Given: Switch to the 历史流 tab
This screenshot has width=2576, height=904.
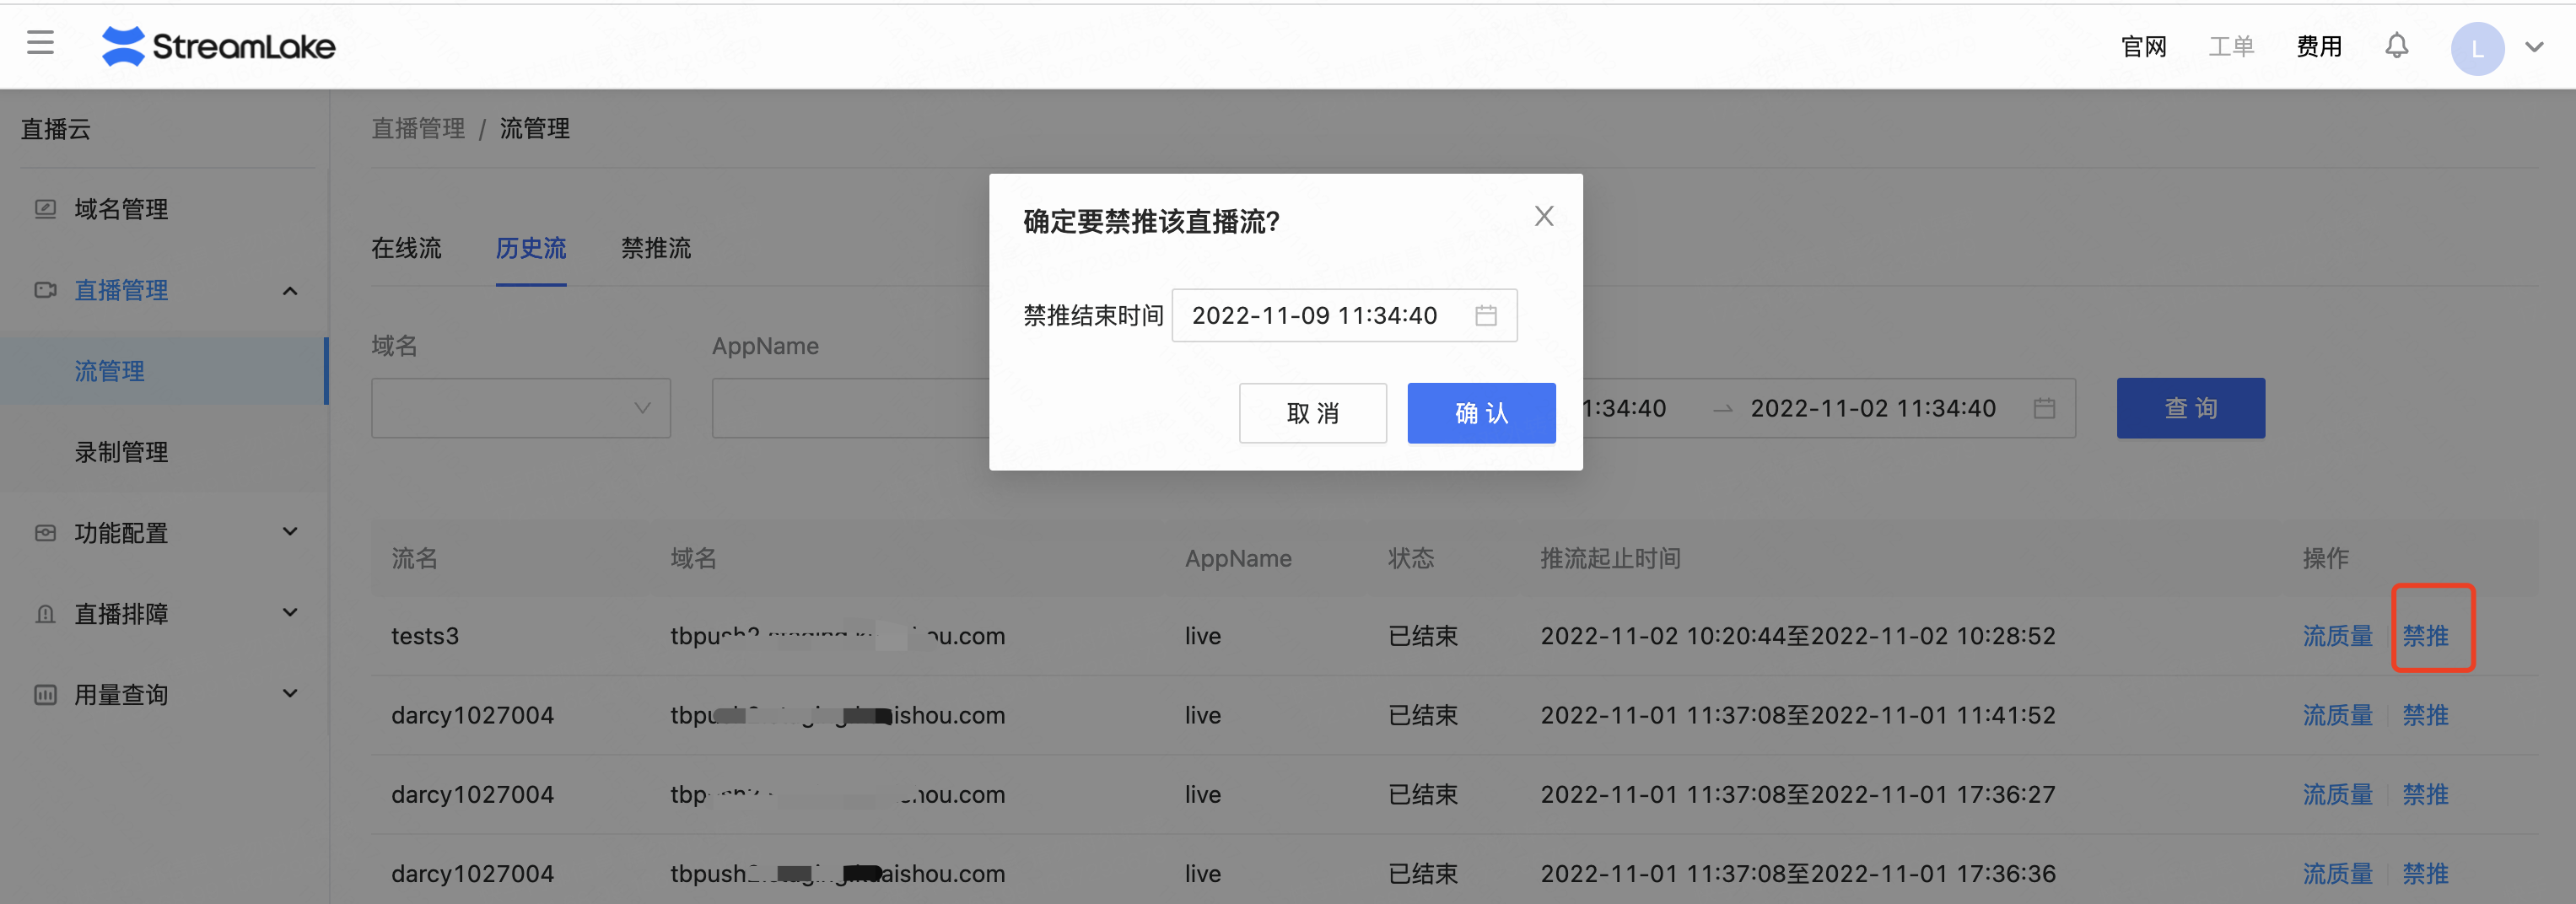Looking at the screenshot, I should point(531,248).
